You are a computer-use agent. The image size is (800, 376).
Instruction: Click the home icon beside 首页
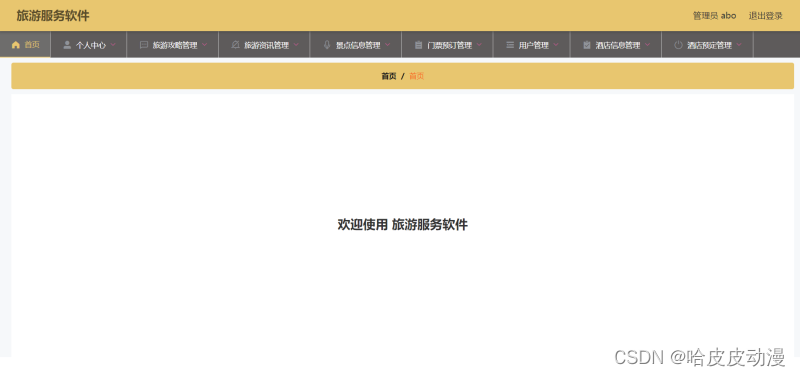(x=15, y=45)
